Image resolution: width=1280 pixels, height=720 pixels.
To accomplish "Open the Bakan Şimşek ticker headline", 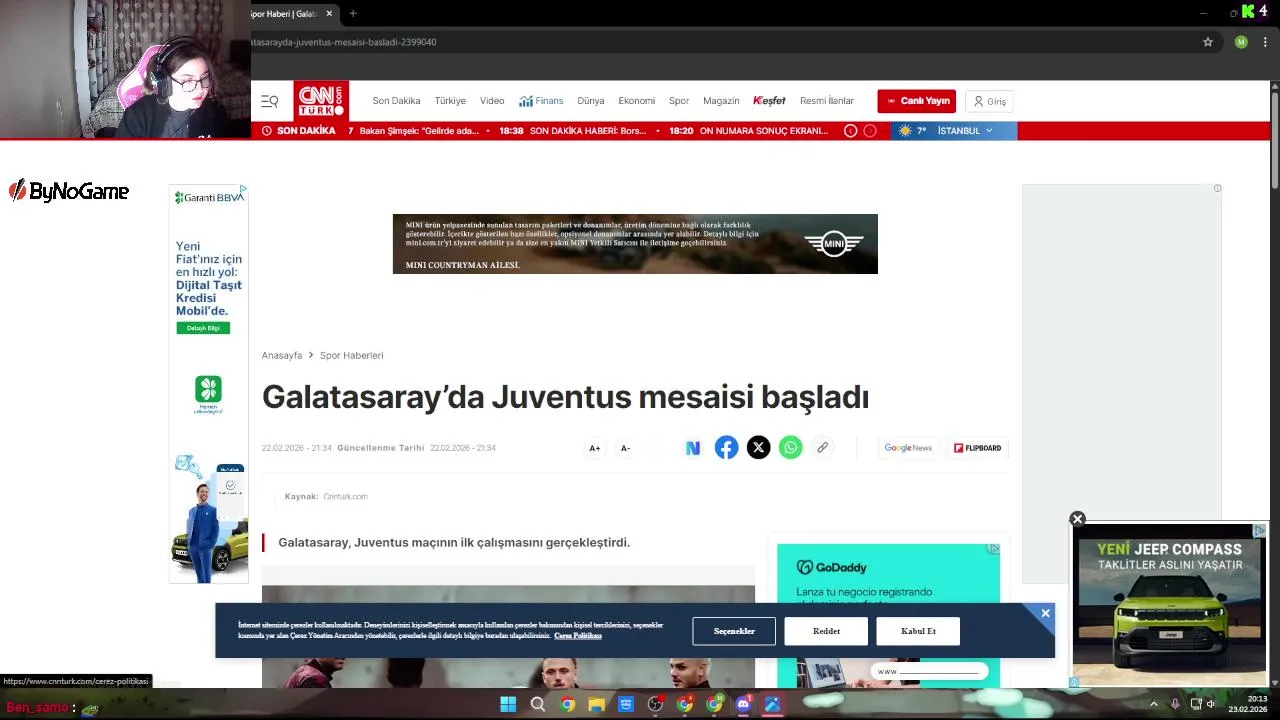I will point(419,131).
